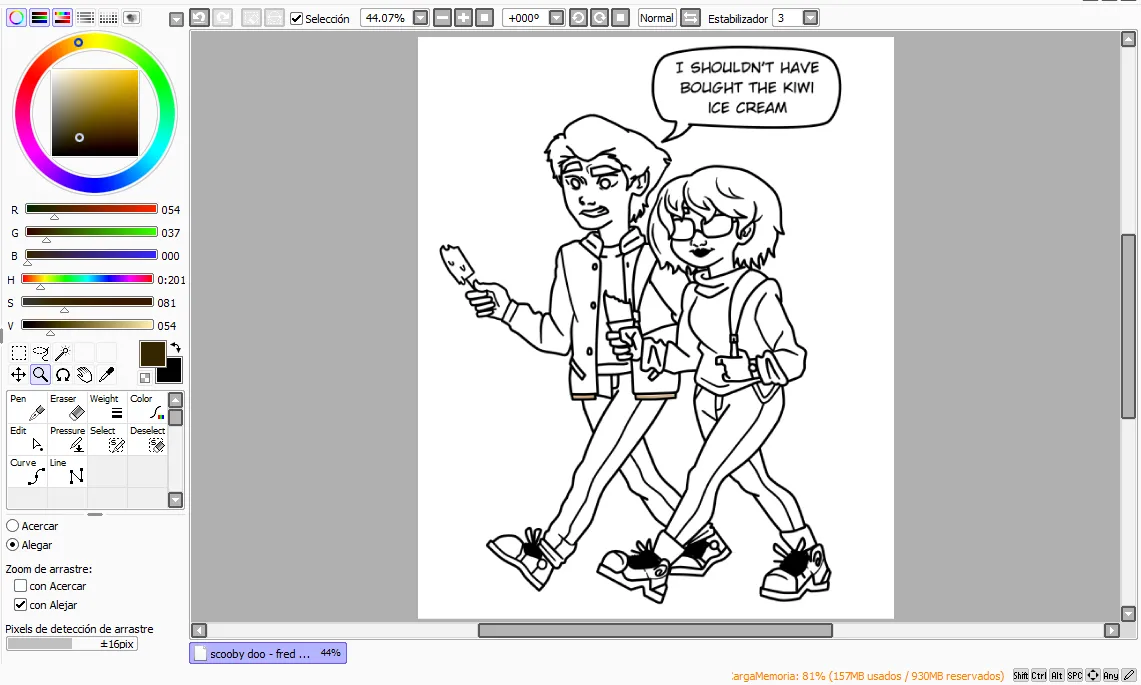Disable the con Alejar checkbox
Screen dimensions: 1141x685
tap(20, 605)
